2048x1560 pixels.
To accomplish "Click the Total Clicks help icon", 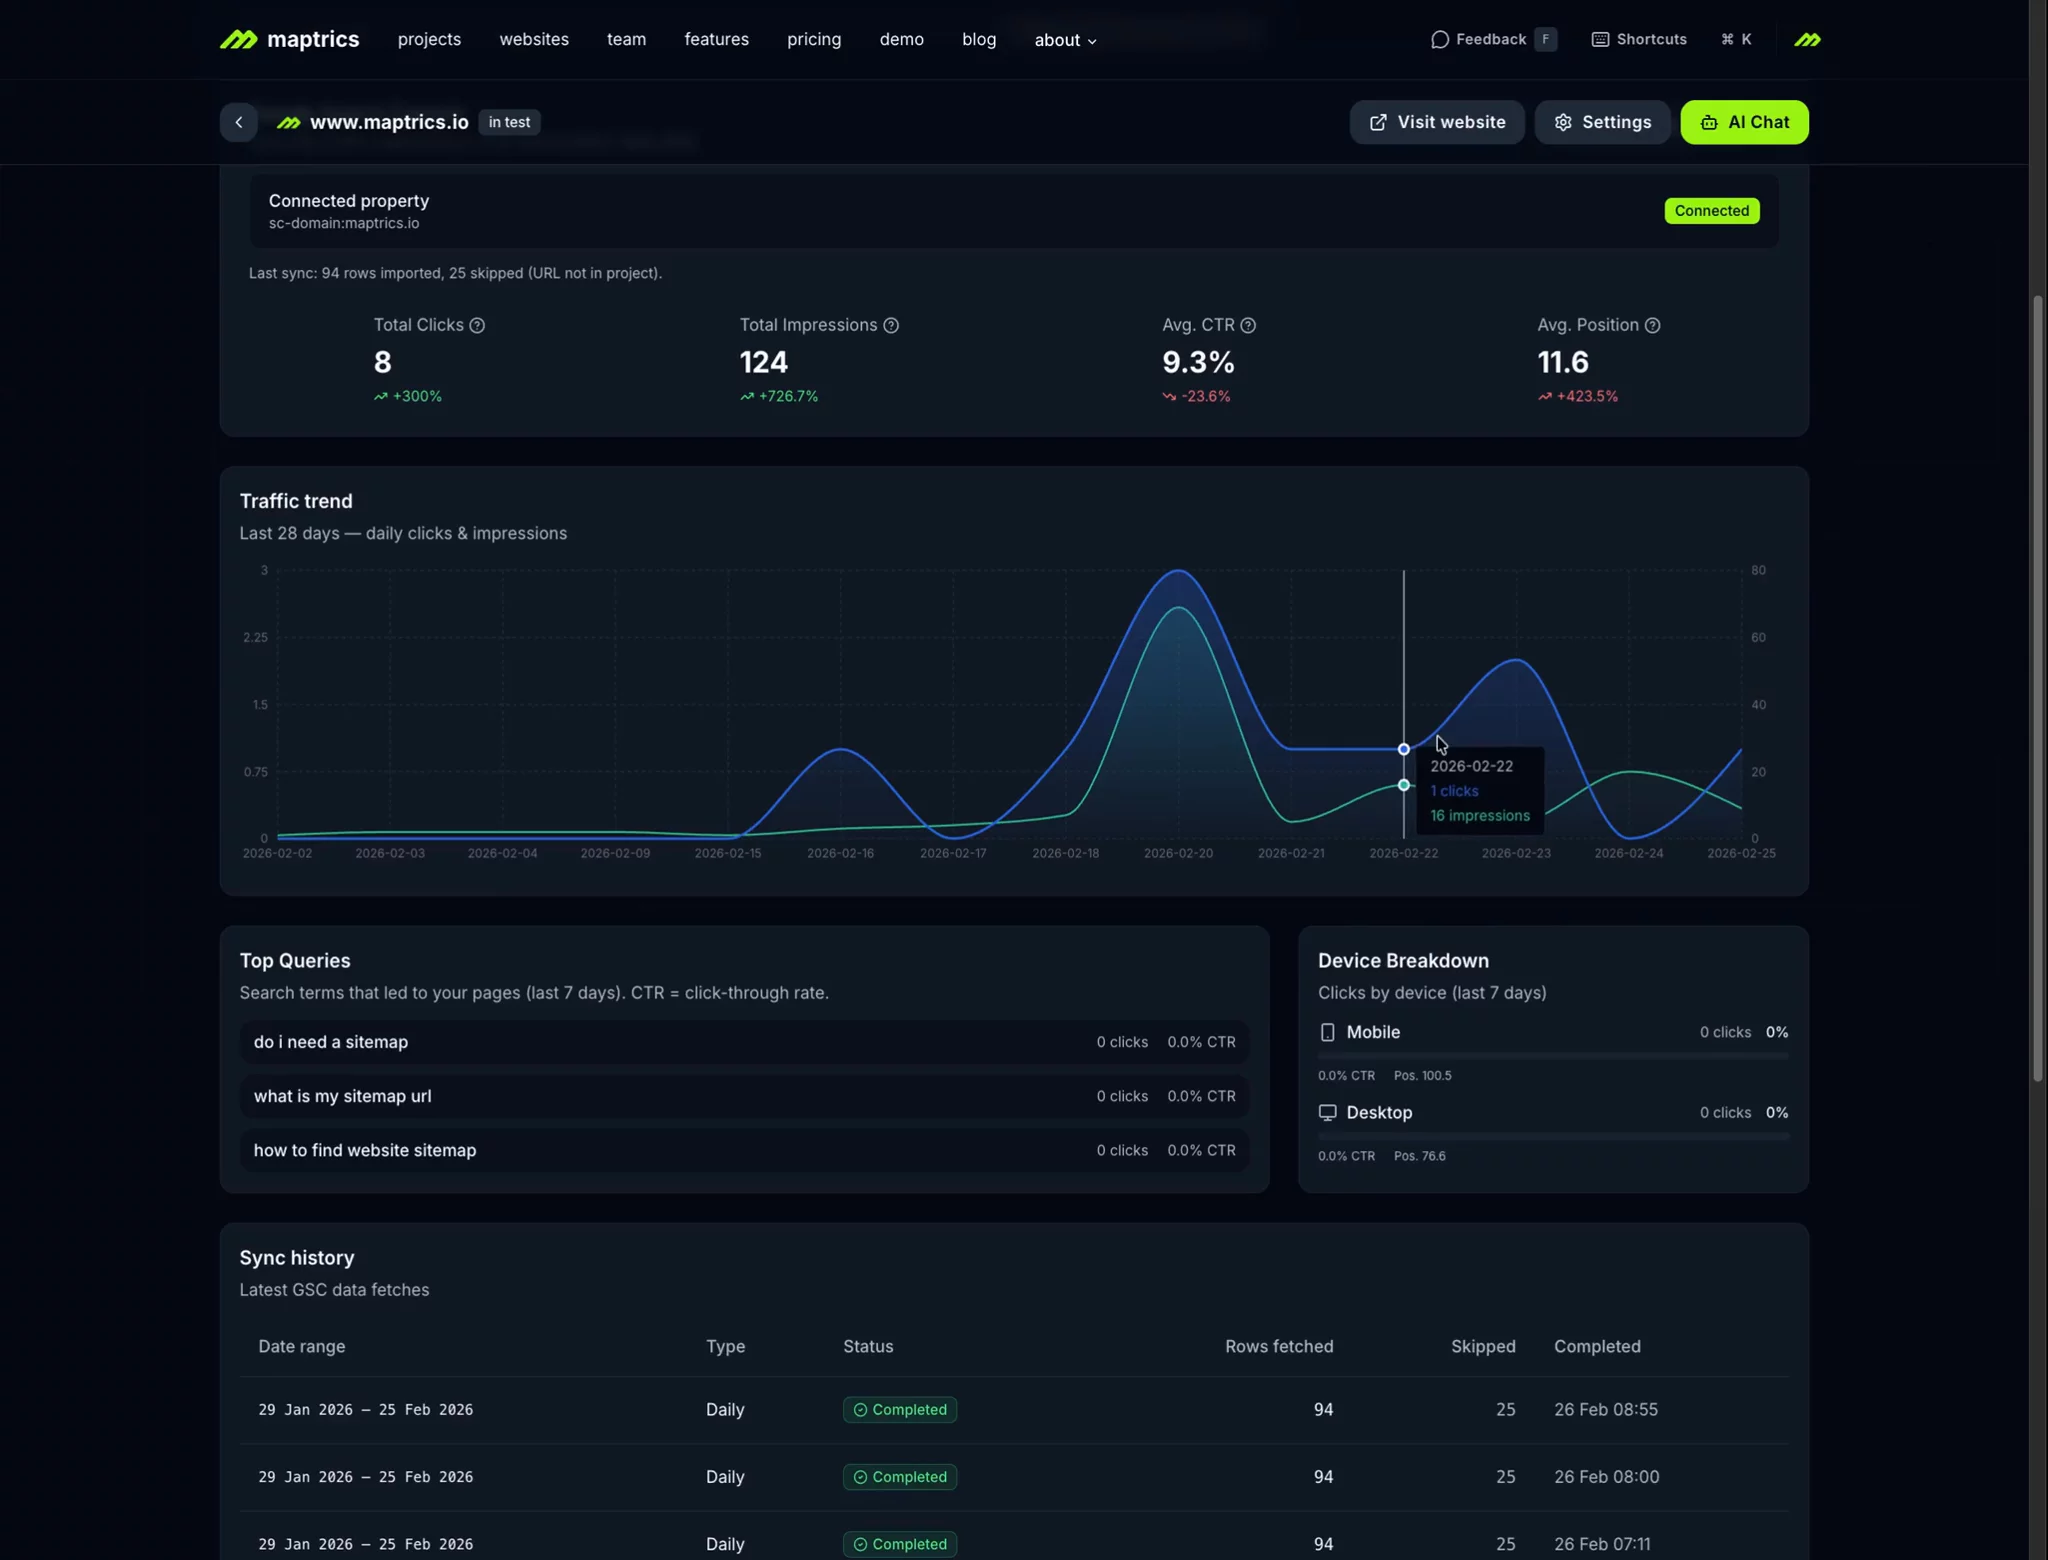I will 477,325.
